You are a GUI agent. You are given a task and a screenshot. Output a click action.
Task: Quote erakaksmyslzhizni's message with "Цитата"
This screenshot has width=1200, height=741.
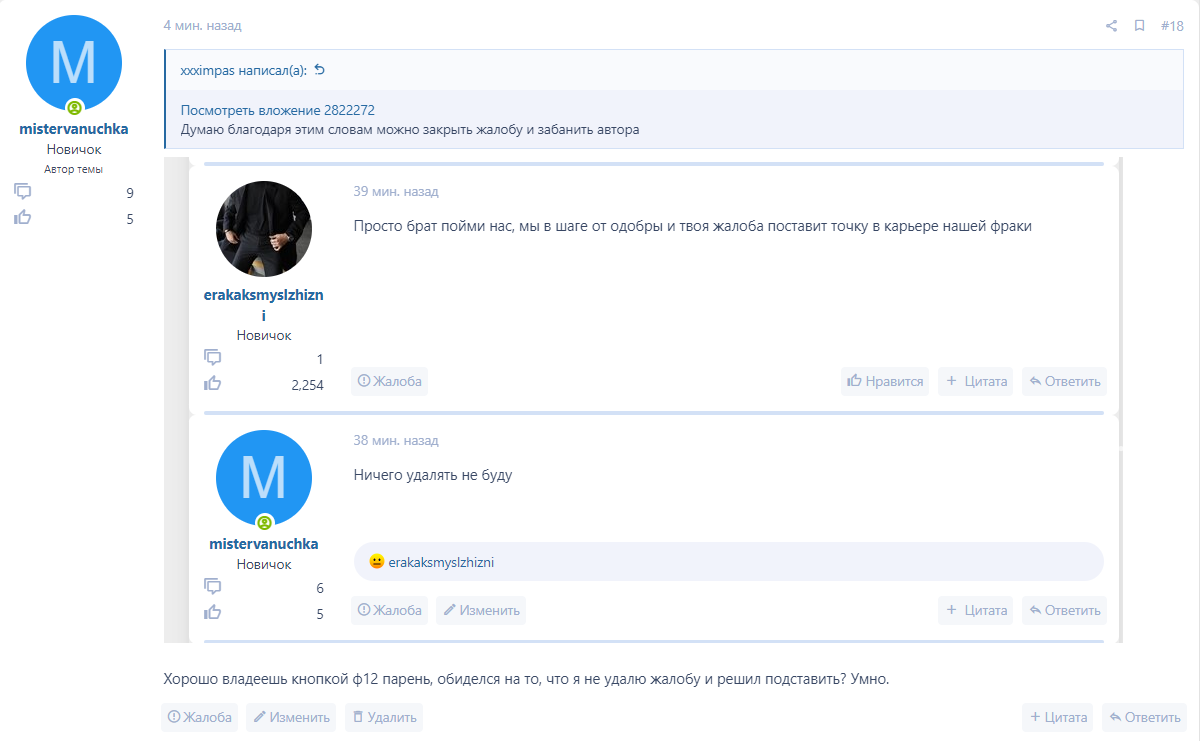point(975,381)
